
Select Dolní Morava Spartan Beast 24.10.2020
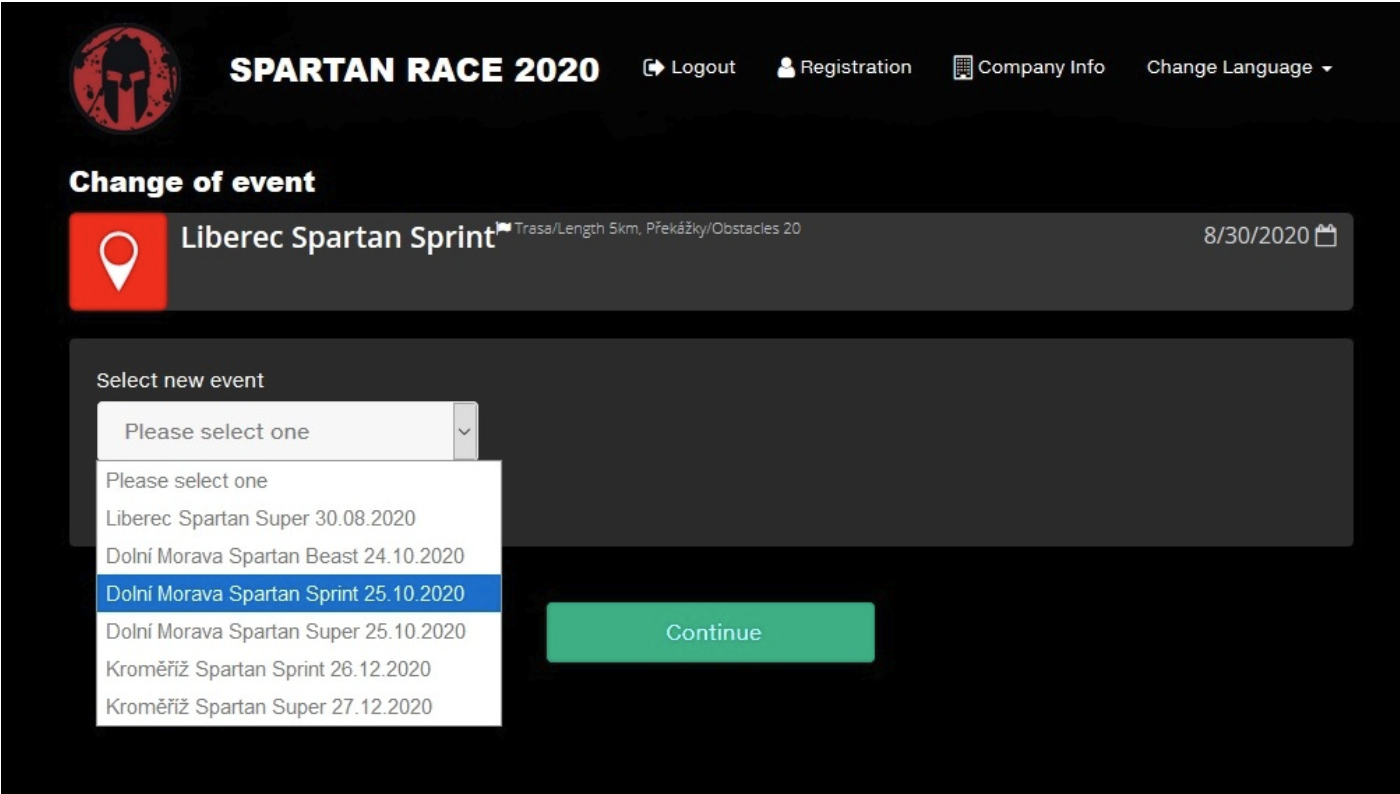(x=285, y=556)
